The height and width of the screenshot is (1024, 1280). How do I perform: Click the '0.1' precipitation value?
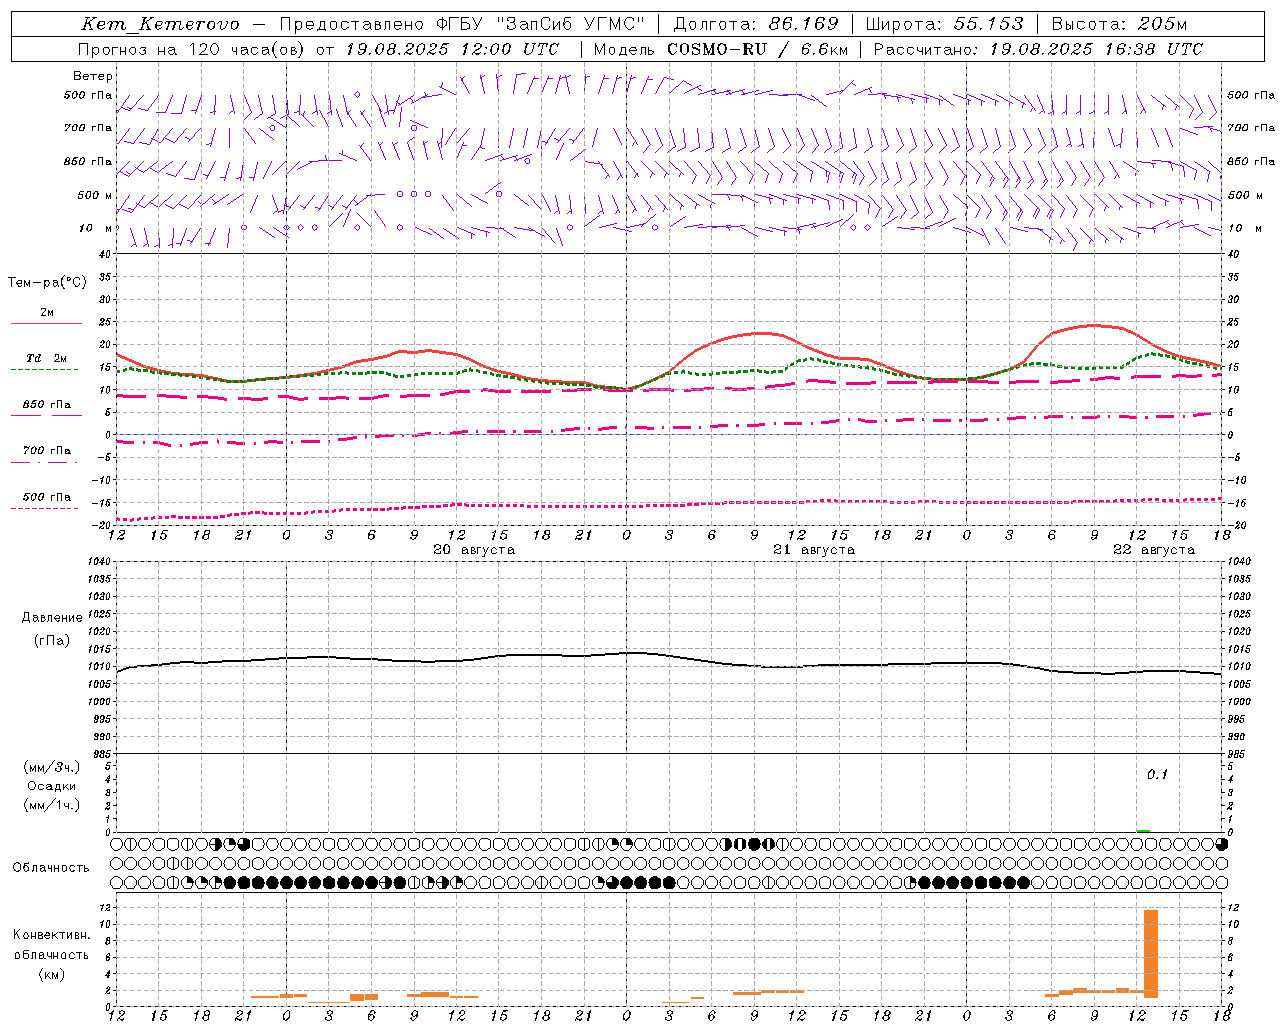1157,775
